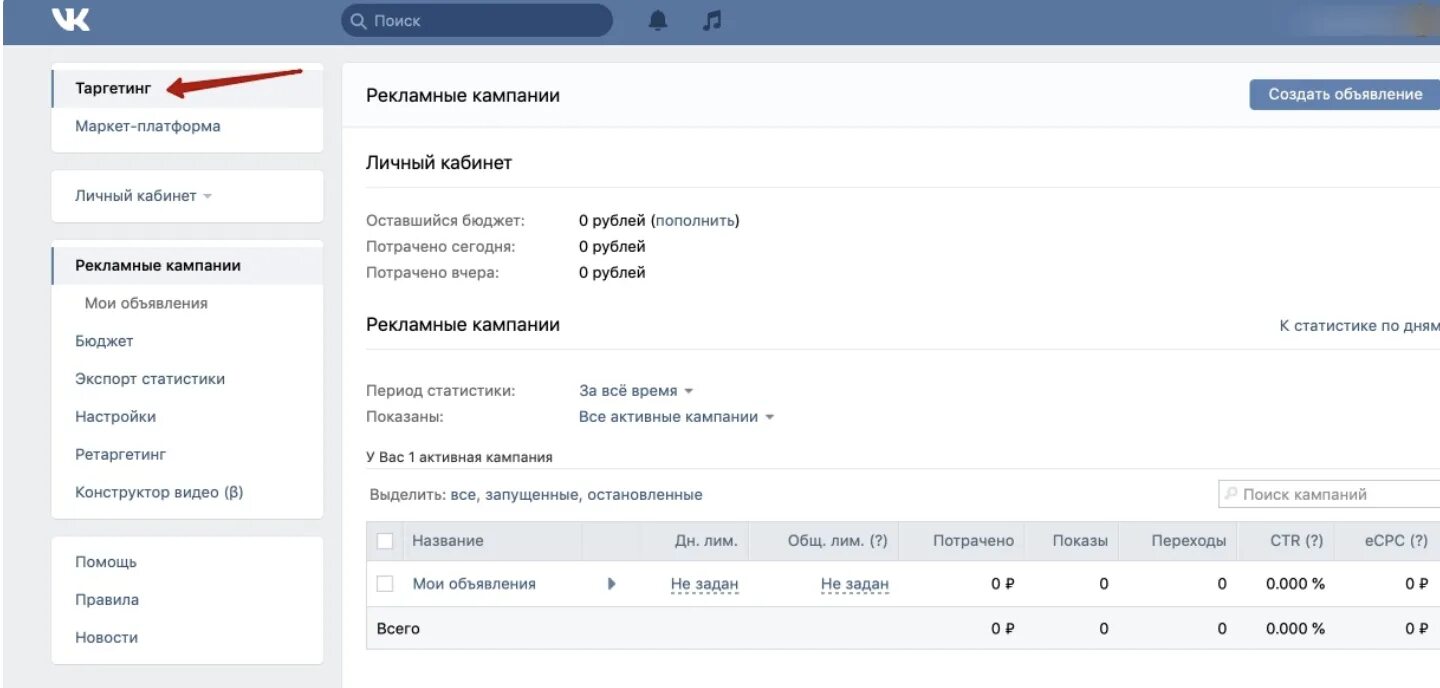Go to Ретаргетинг menu item
Screen dimensions: 1440x688
[x=120, y=455]
